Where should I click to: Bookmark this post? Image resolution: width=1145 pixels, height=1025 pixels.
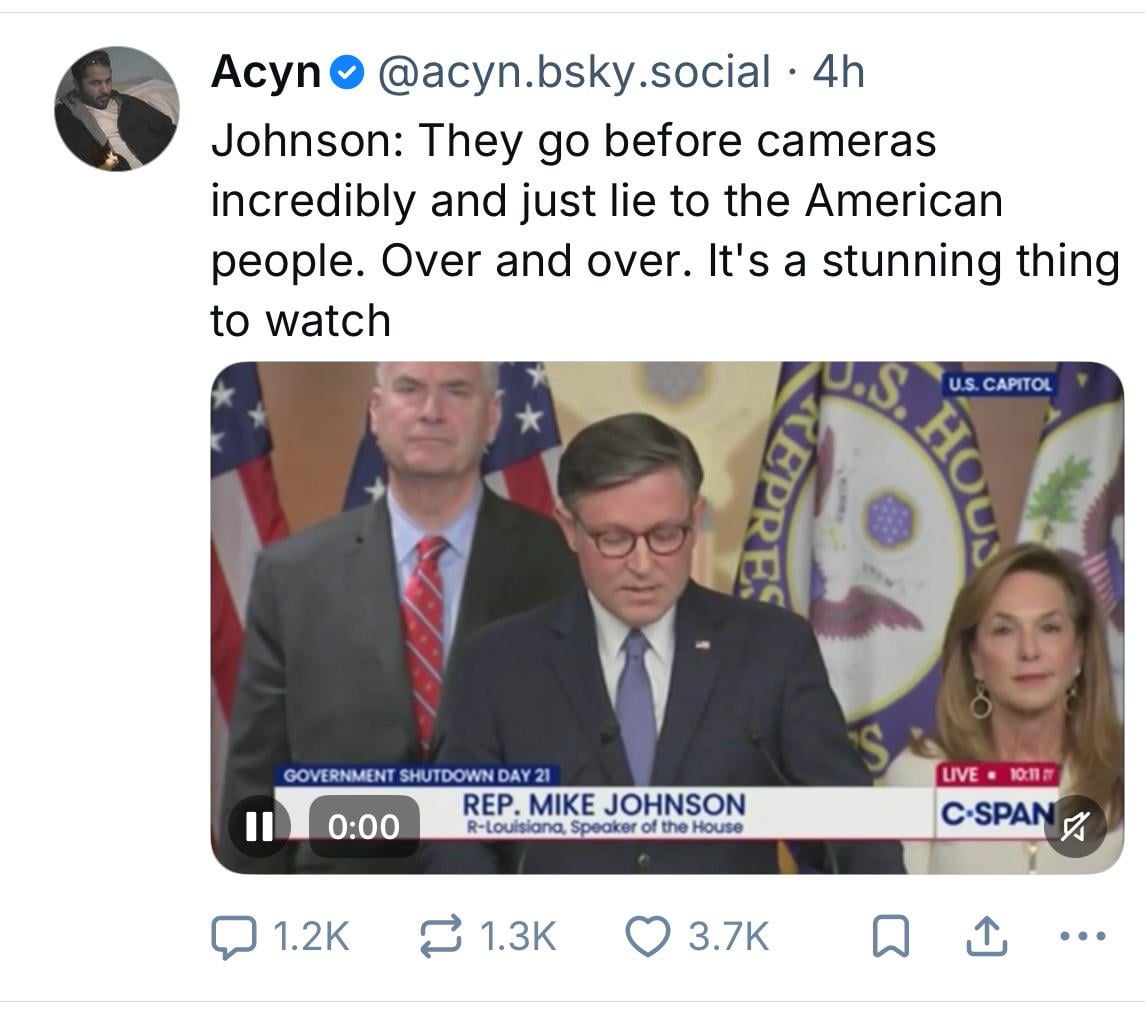892,938
